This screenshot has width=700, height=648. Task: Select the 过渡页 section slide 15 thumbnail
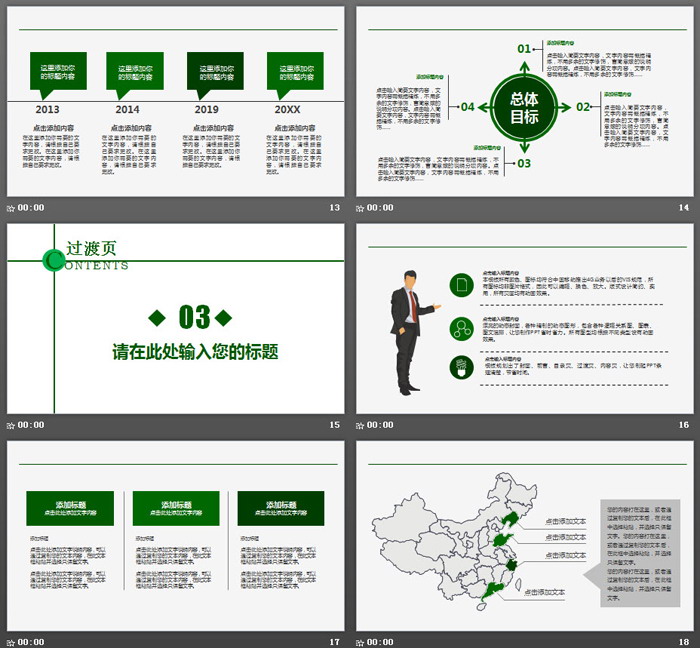pyautogui.click(x=175, y=318)
